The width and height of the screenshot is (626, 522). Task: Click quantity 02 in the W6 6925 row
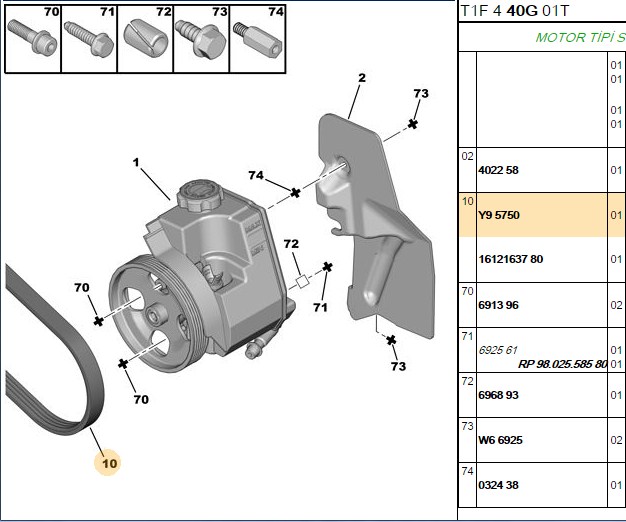point(616,440)
